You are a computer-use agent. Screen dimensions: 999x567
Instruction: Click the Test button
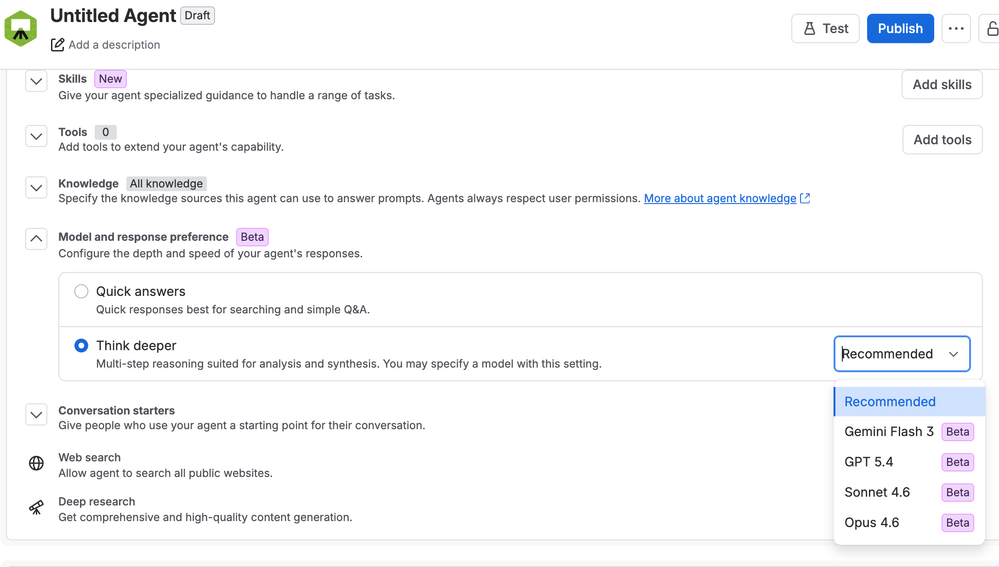[825, 29]
